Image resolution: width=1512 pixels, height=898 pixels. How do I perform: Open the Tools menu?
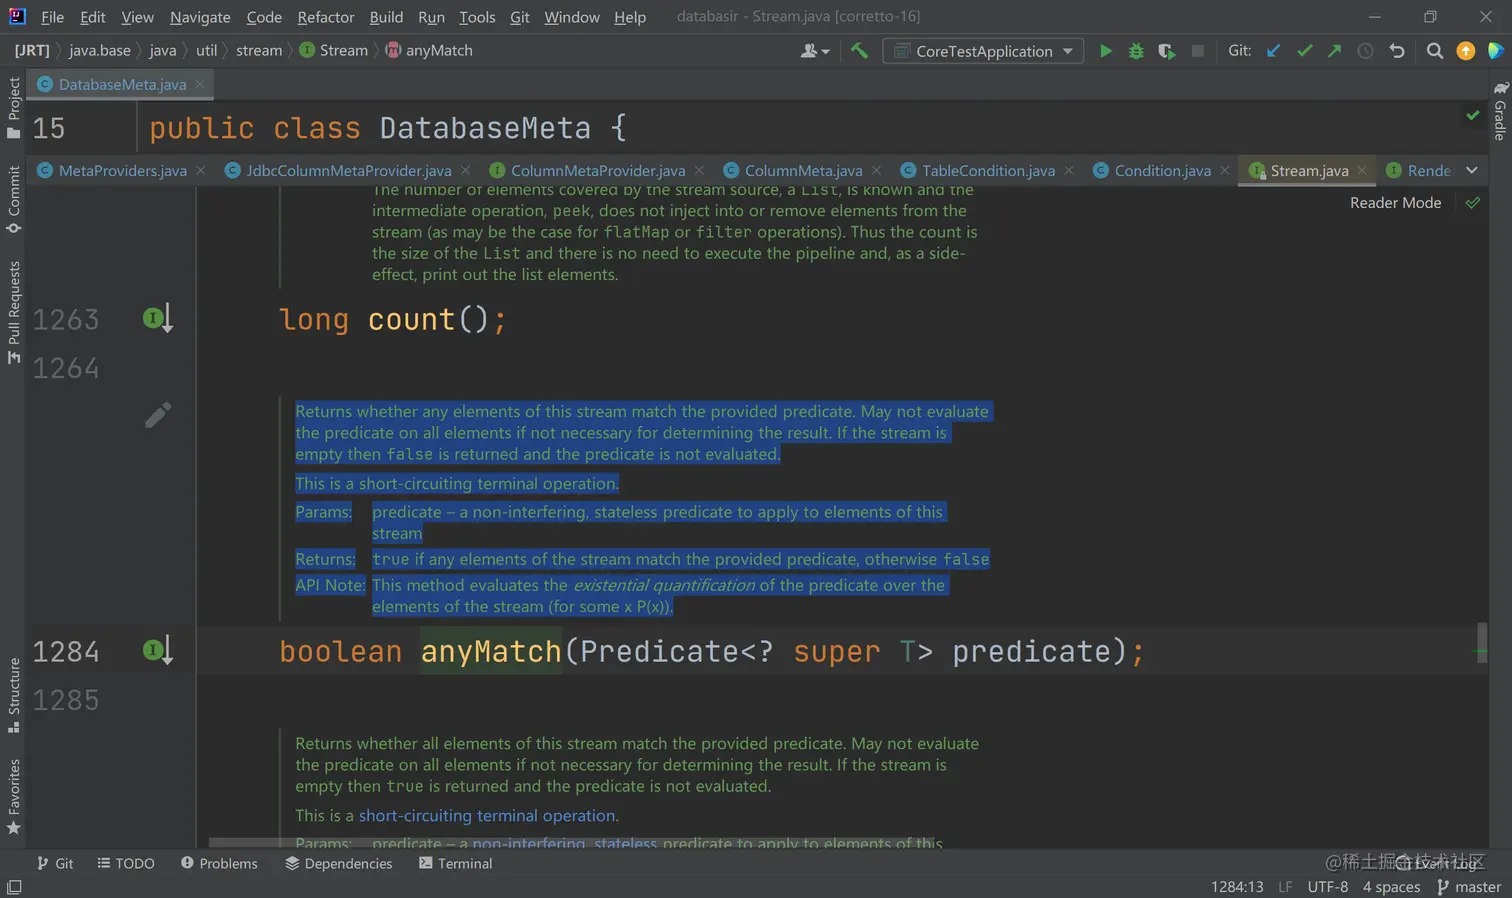click(477, 17)
